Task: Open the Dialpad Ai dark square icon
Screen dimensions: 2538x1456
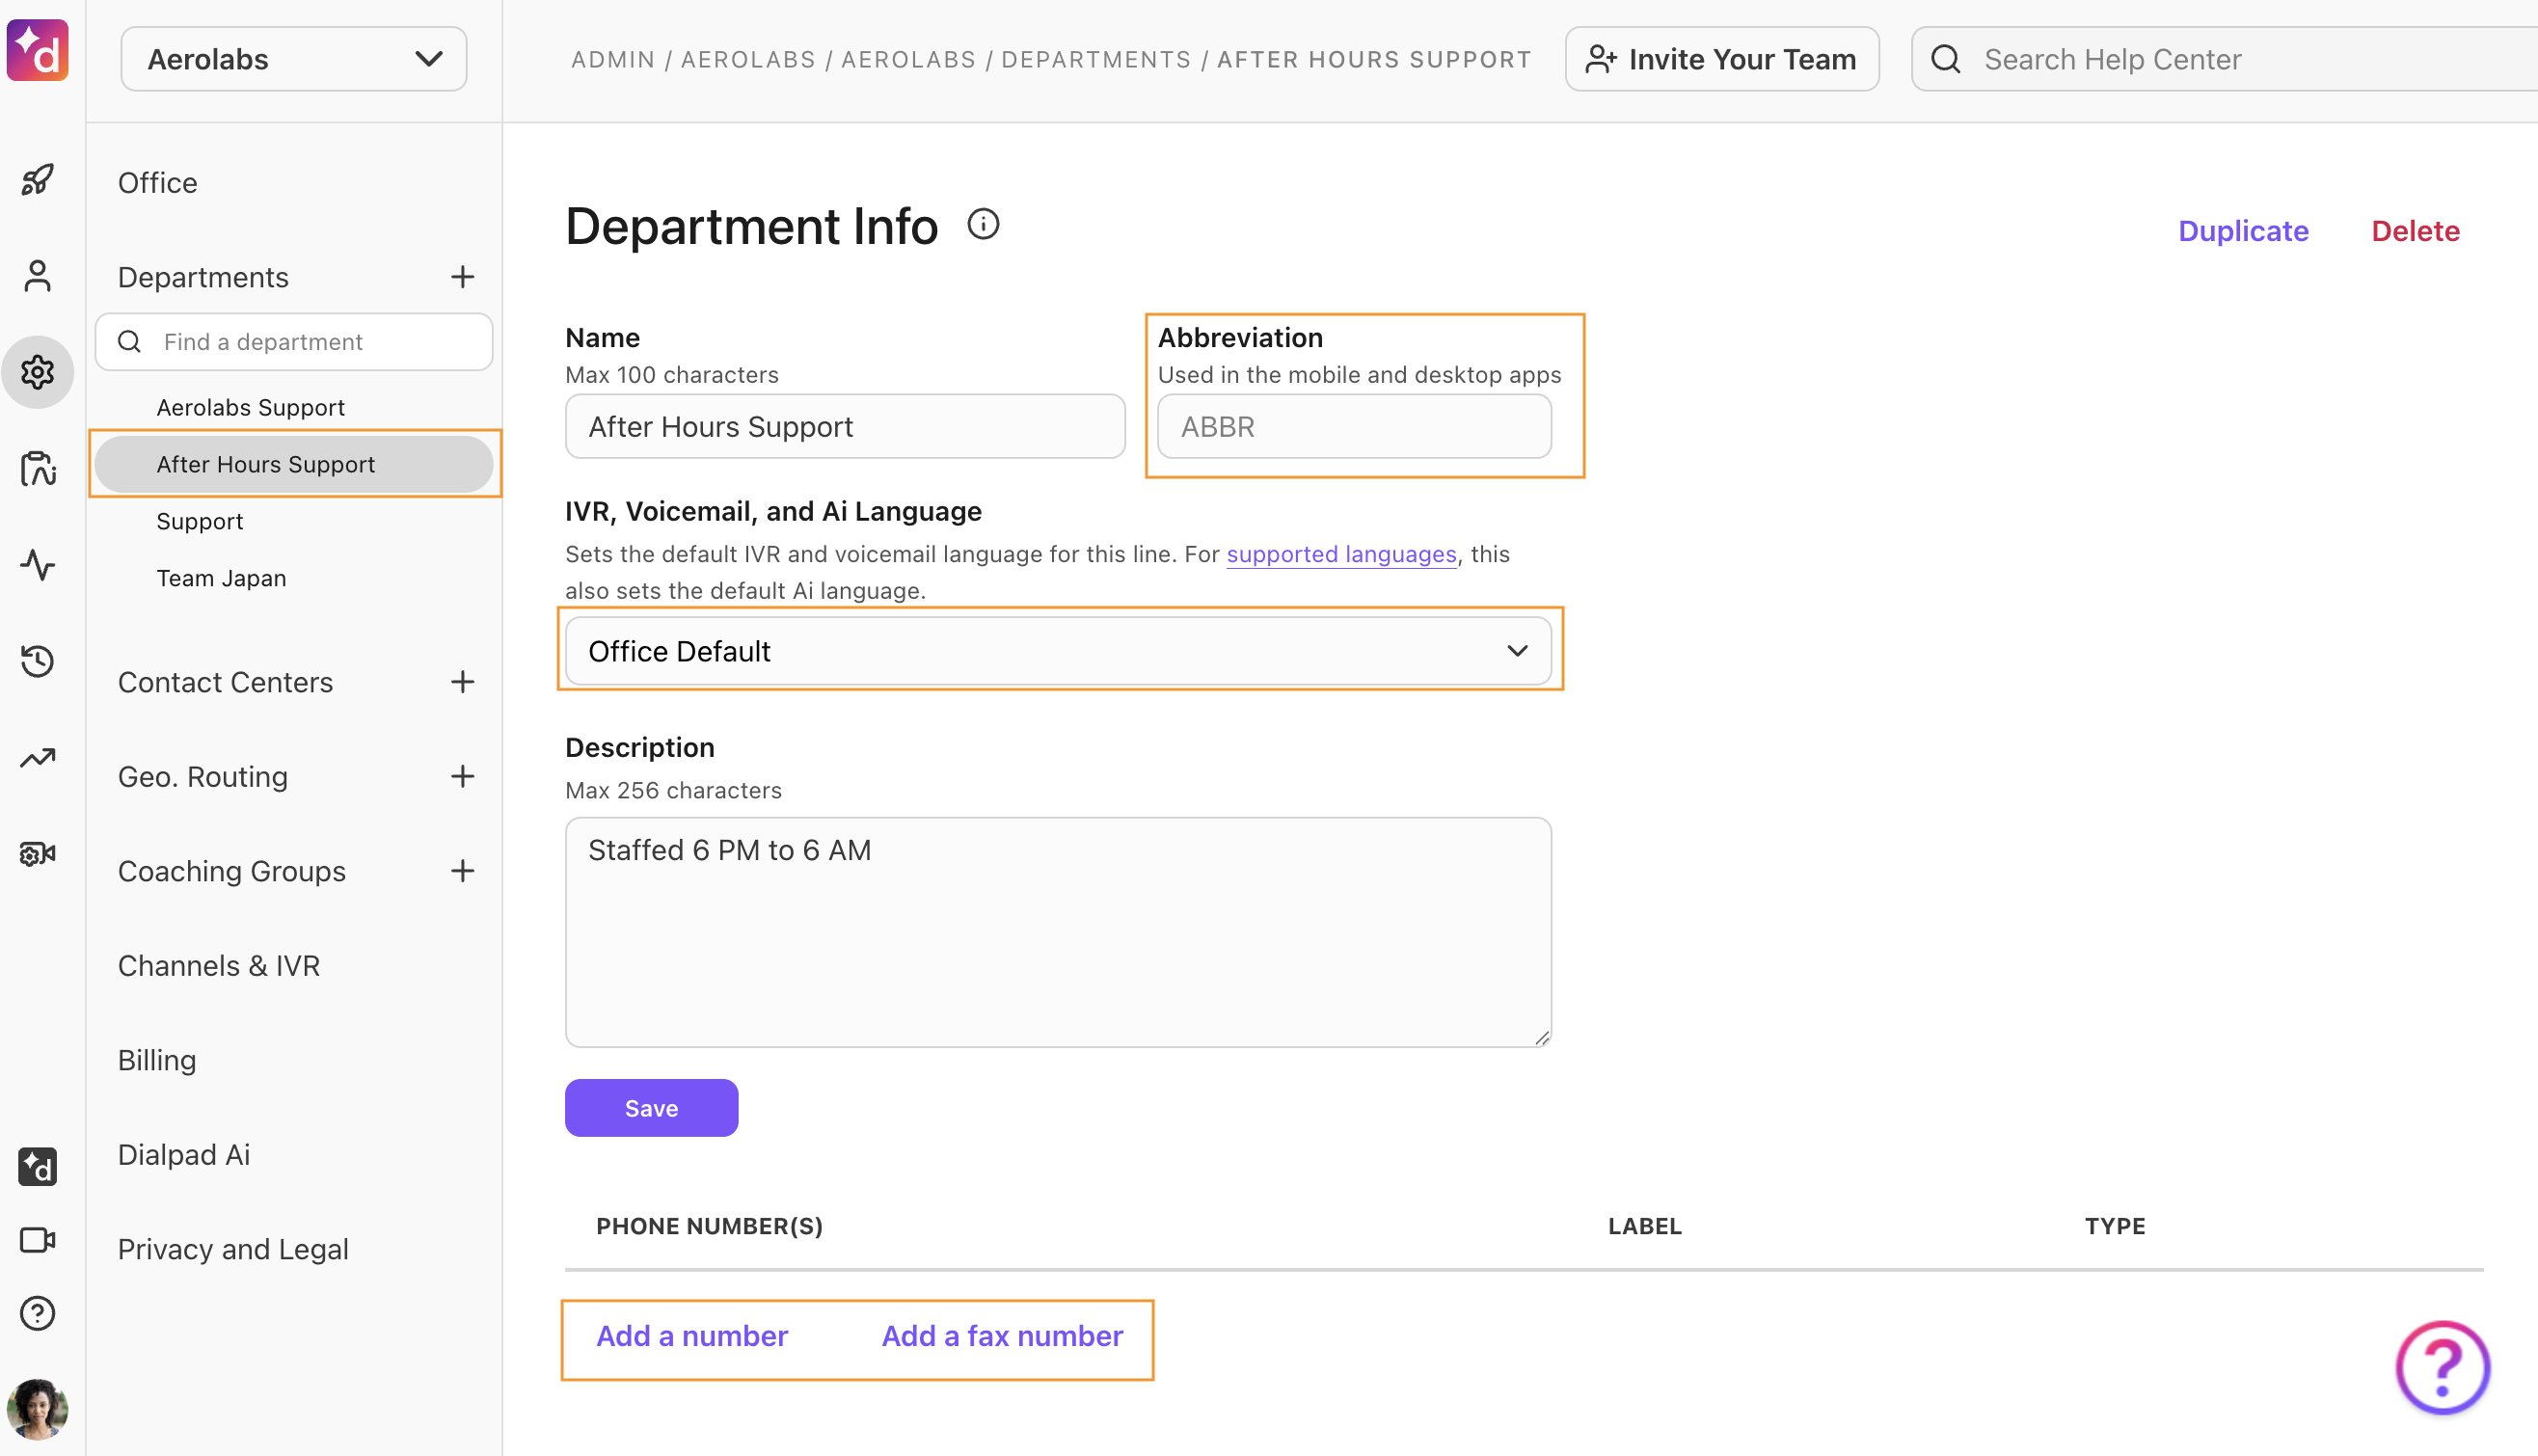Action: [x=38, y=1167]
